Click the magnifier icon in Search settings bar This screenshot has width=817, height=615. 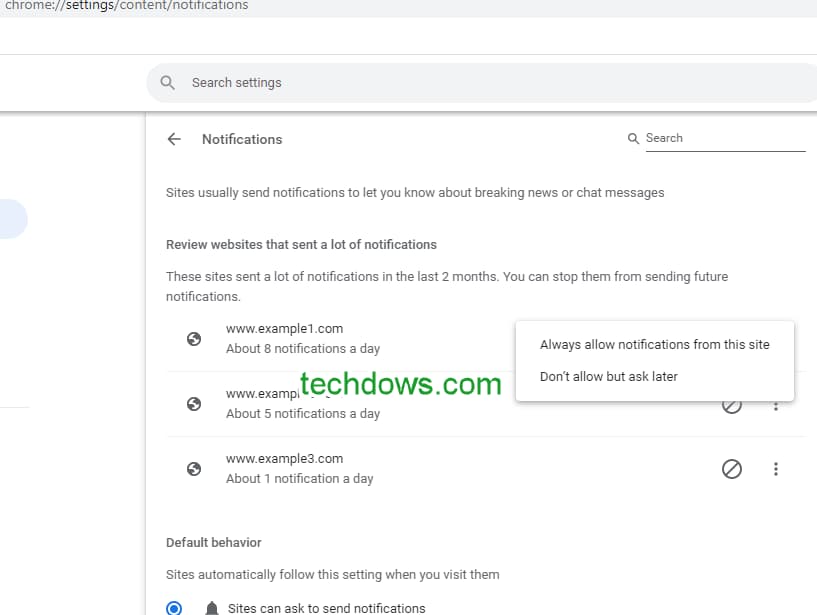(167, 82)
